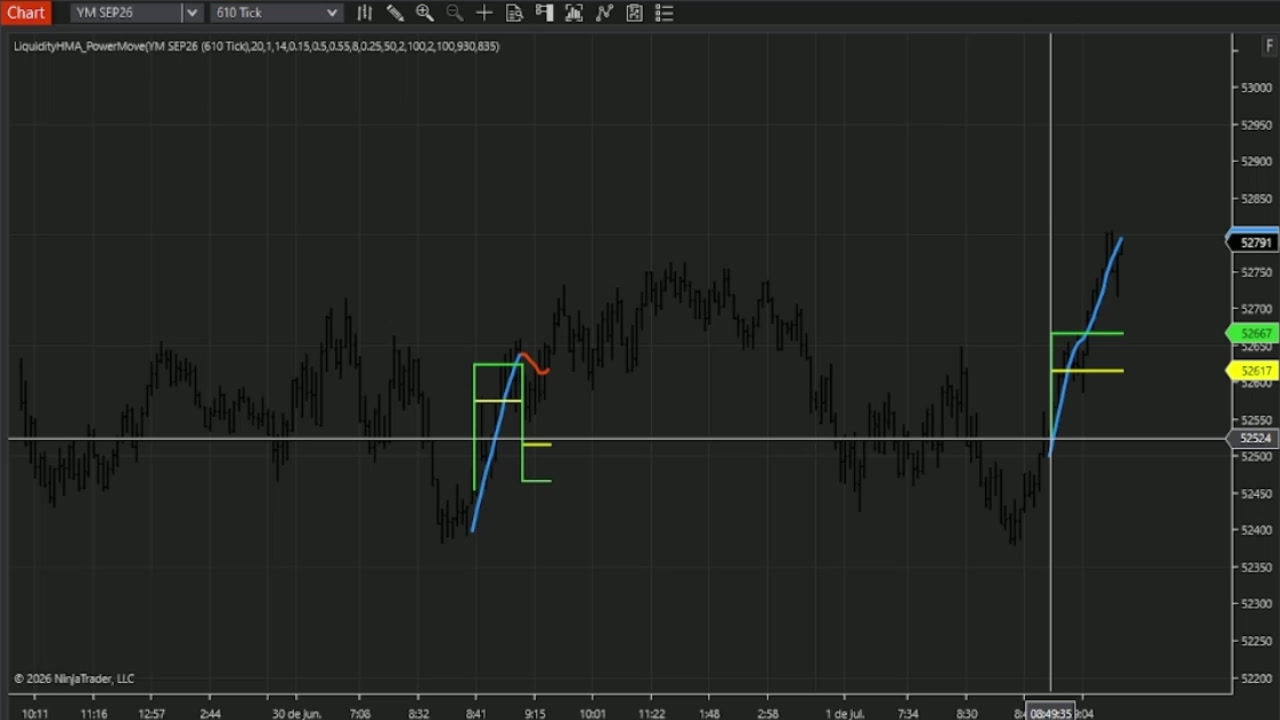This screenshot has height=720, width=1280.
Task: Show the Data Box
Action: 514,13
